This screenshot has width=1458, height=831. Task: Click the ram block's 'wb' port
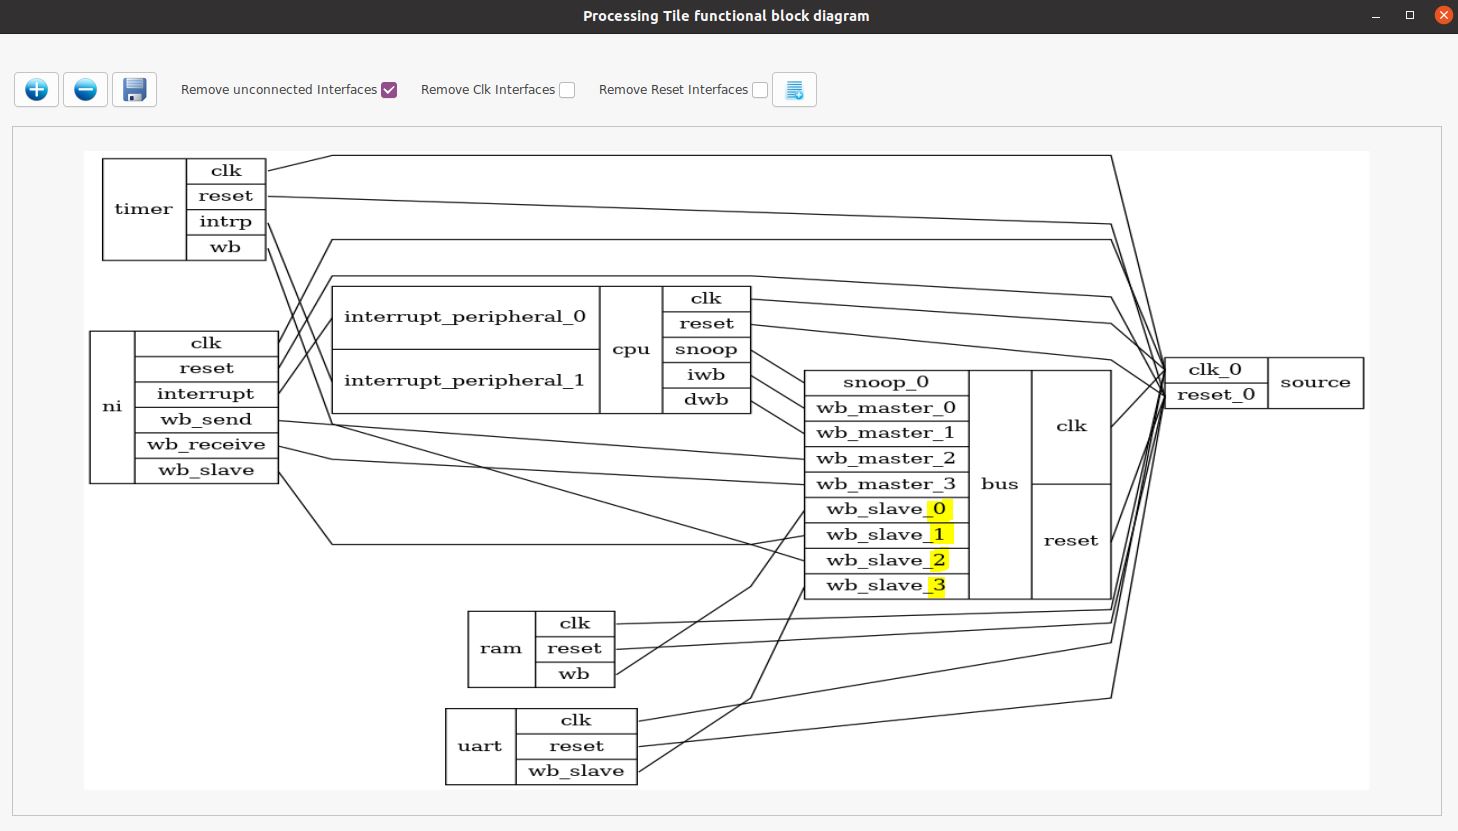click(x=574, y=675)
